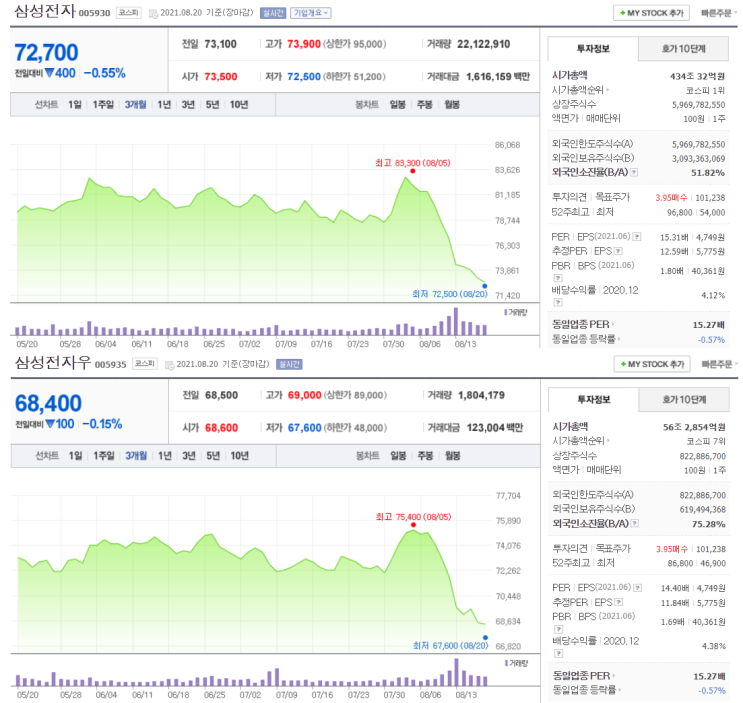Image resolution: width=743 pixels, height=703 pixels.
Task: Open help icon next to 삼성전자우 외국인소진율(B/A)
Action: (x=635, y=523)
